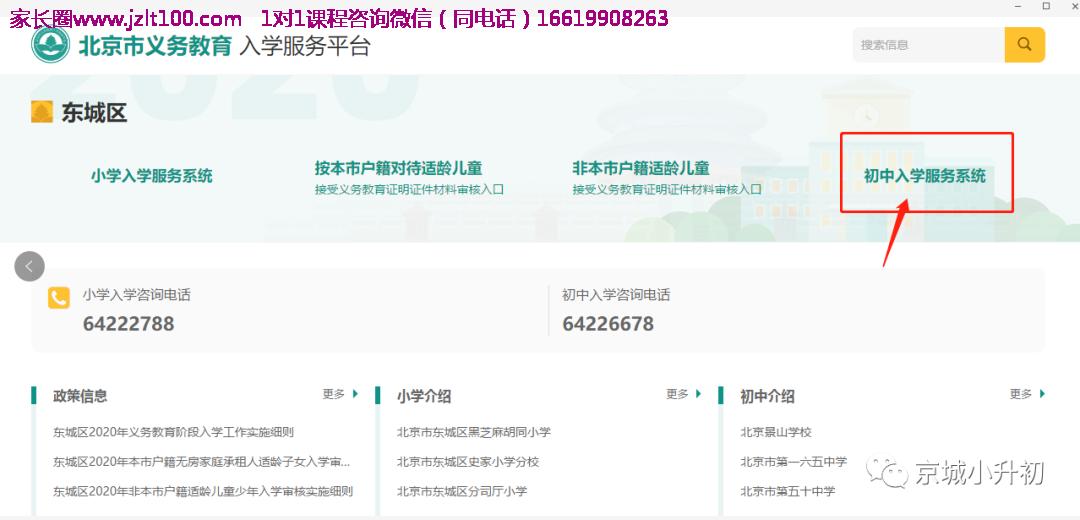
Task: Open 初中入学服务系统
Action: (x=925, y=176)
